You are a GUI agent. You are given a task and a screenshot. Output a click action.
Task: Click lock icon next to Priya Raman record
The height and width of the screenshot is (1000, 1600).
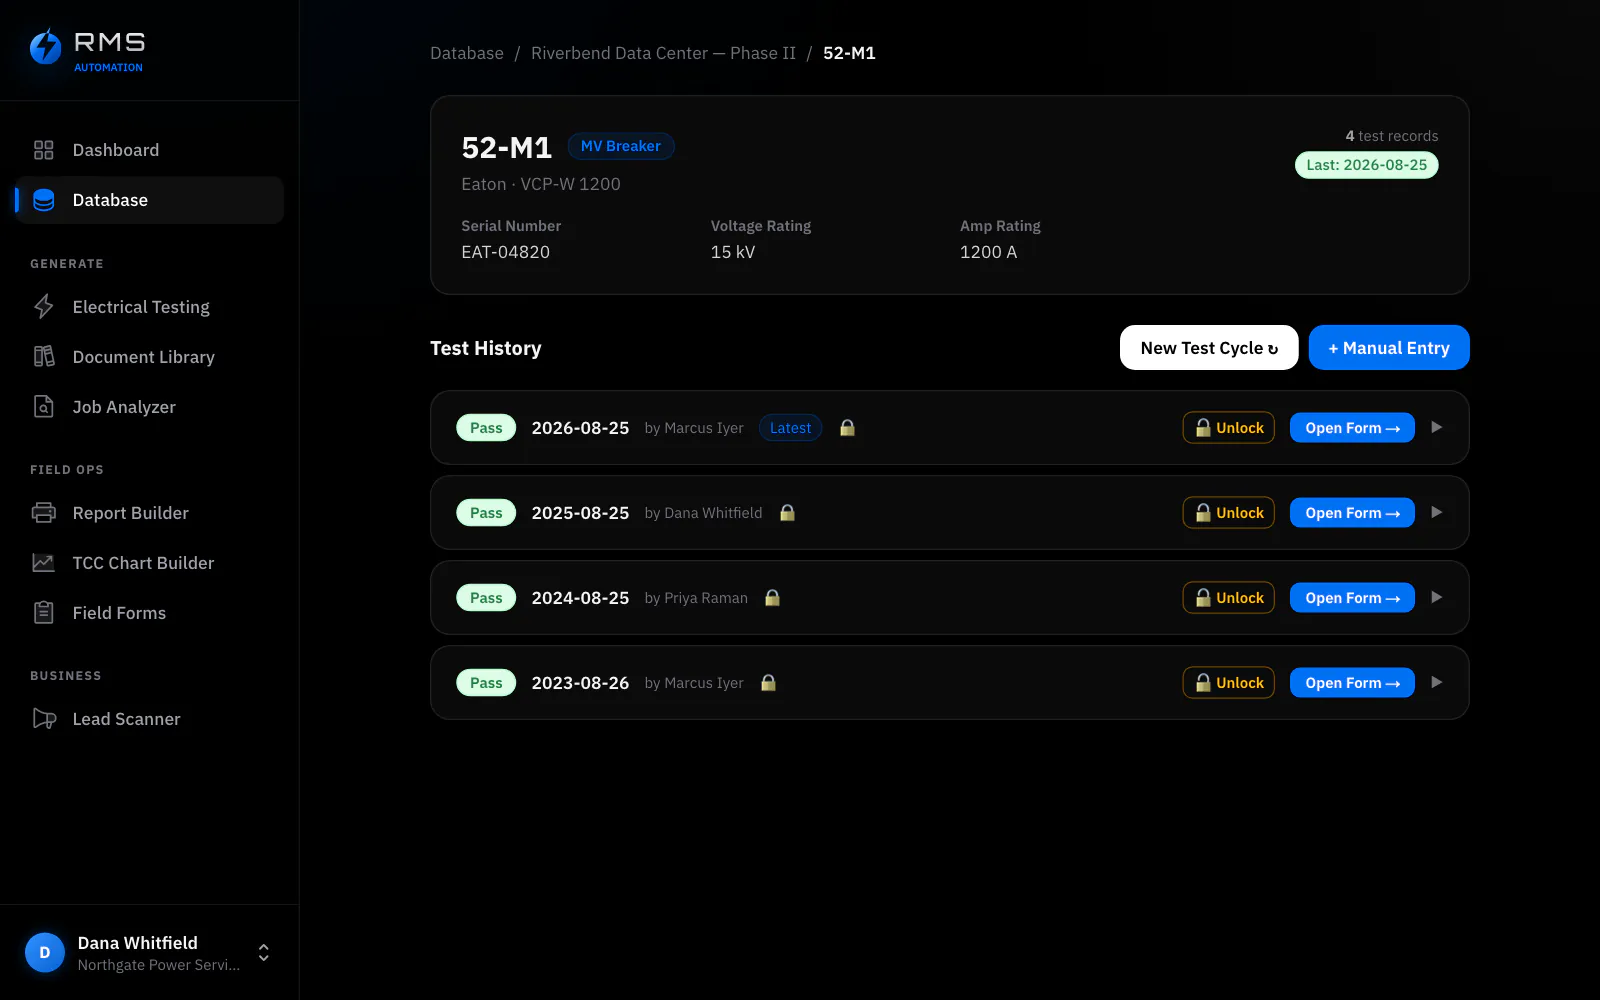click(772, 598)
